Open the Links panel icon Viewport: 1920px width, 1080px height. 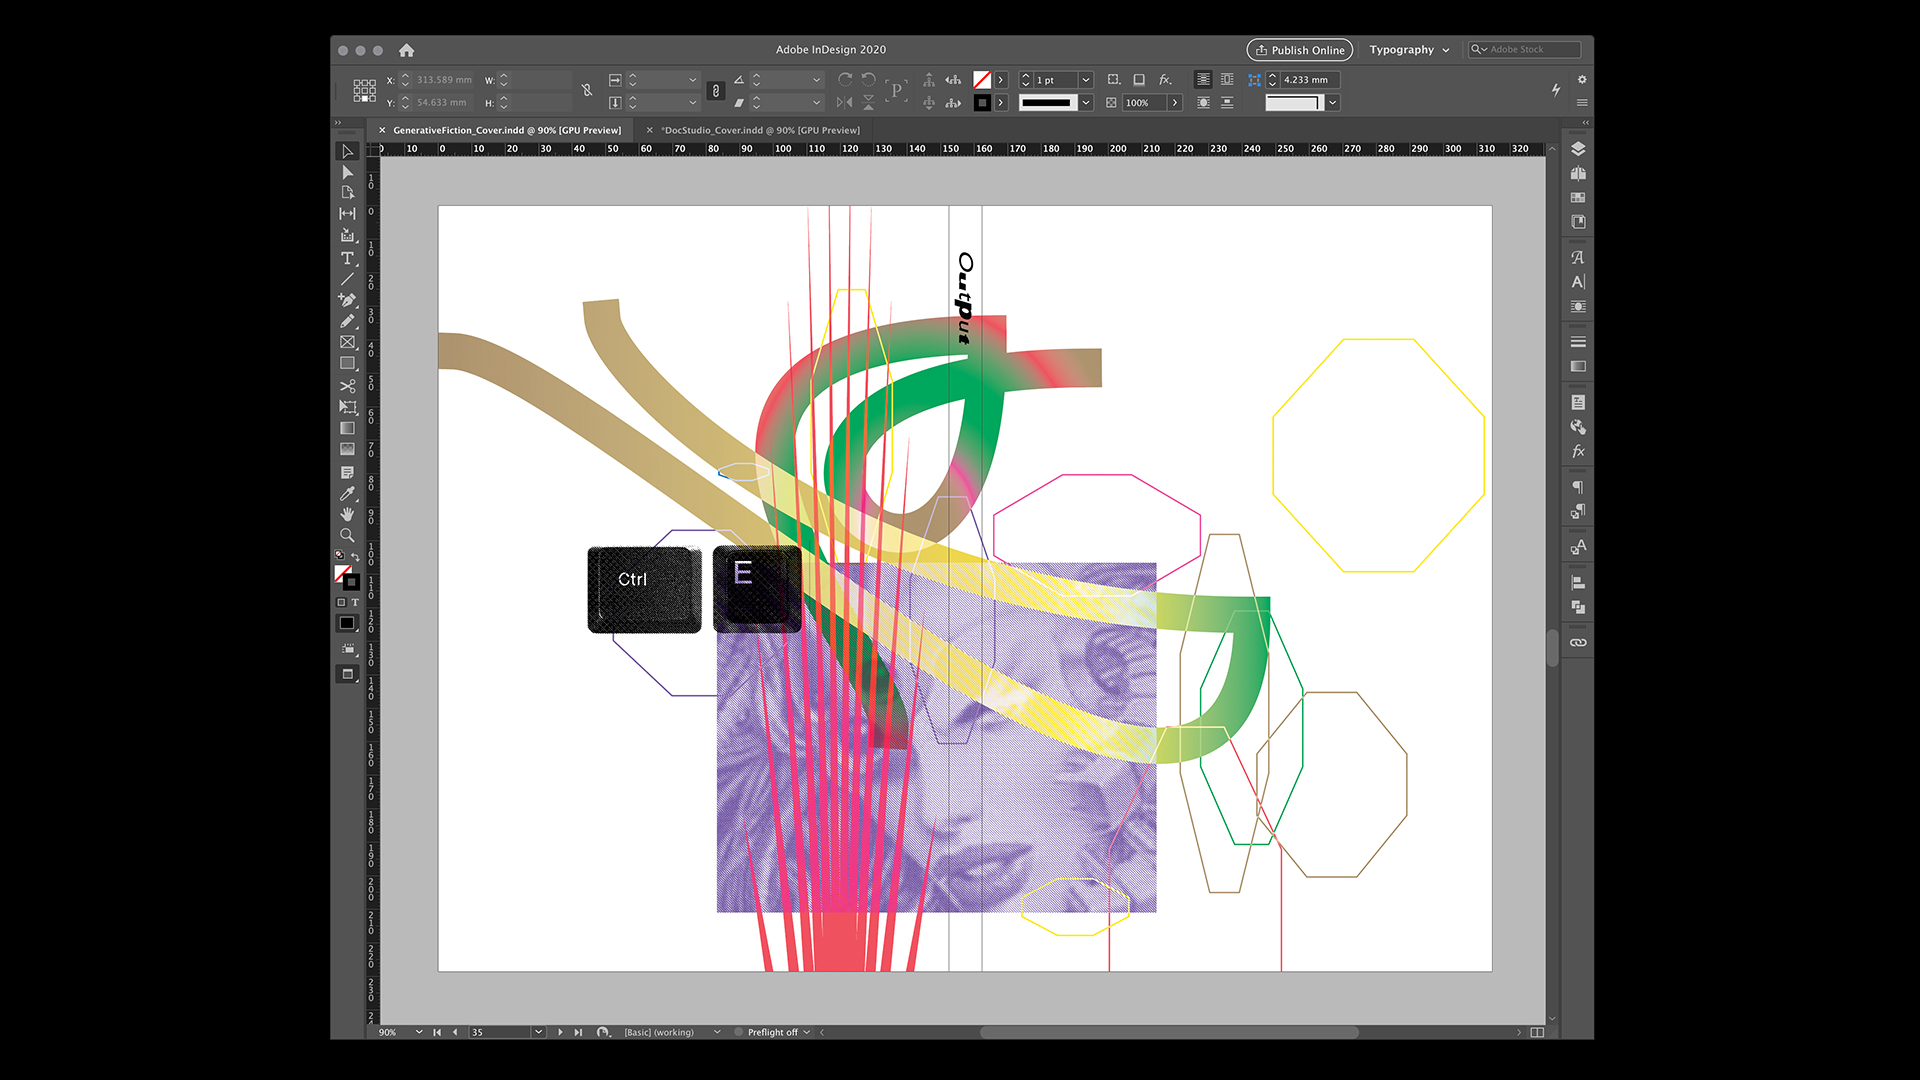[1578, 643]
